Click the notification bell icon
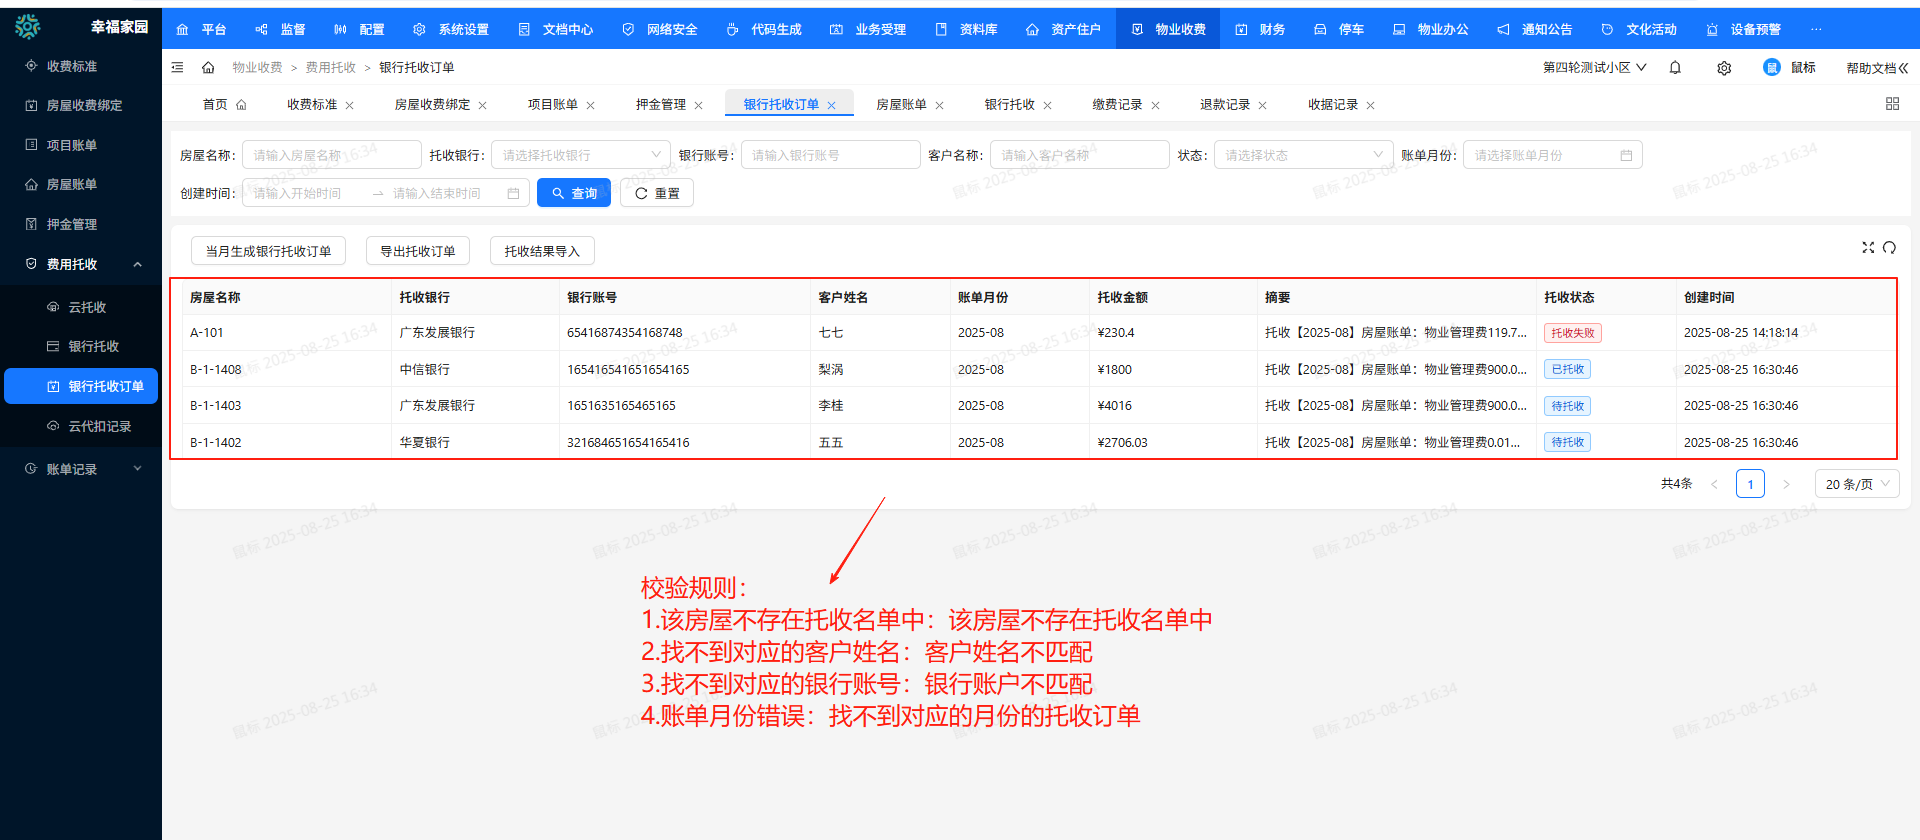 point(1675,68)
